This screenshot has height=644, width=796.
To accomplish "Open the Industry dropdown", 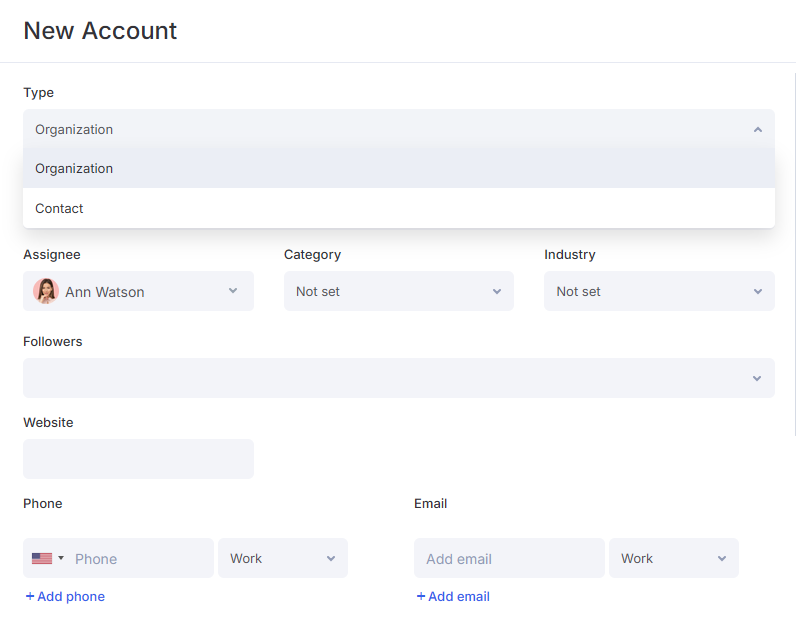I will (659, 291).
